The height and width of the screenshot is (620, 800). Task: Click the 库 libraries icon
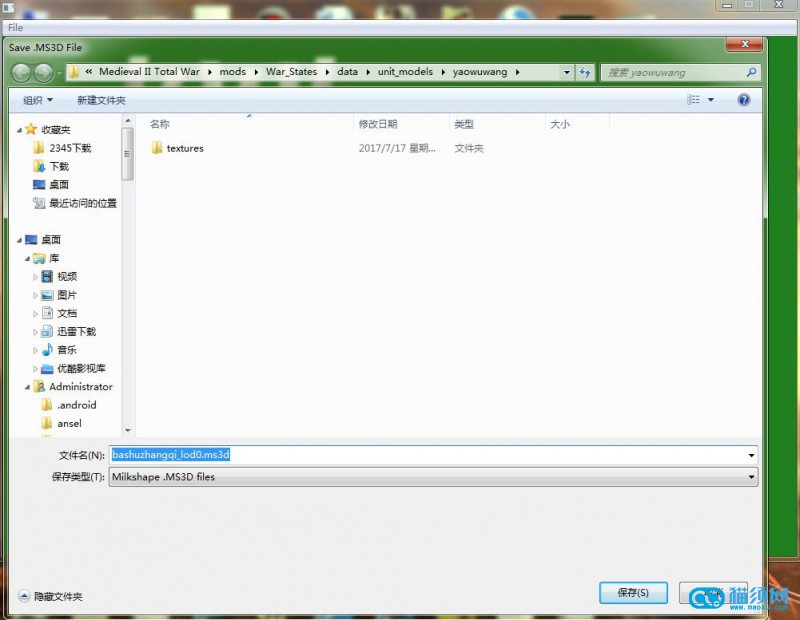39,258
